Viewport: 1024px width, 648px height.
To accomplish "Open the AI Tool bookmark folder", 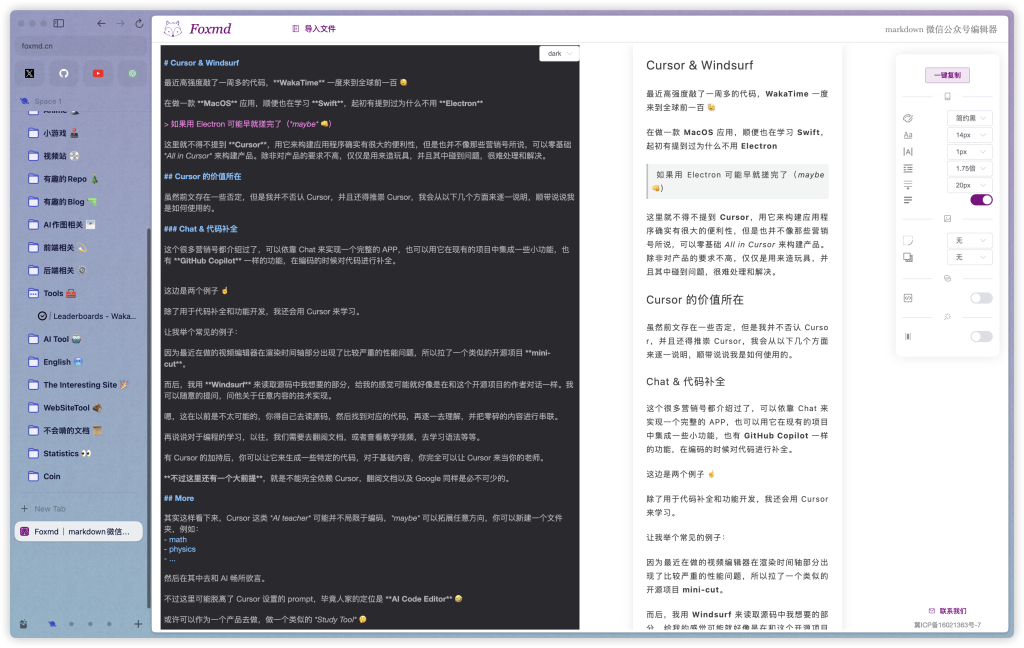I will click(x=56, y=339).
